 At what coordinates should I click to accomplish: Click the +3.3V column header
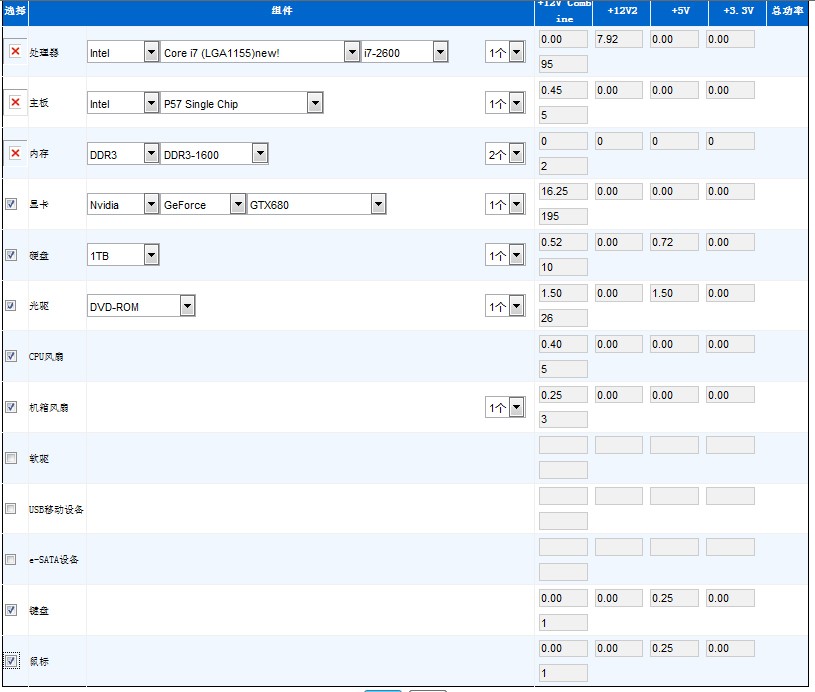(x=738, y=10)
